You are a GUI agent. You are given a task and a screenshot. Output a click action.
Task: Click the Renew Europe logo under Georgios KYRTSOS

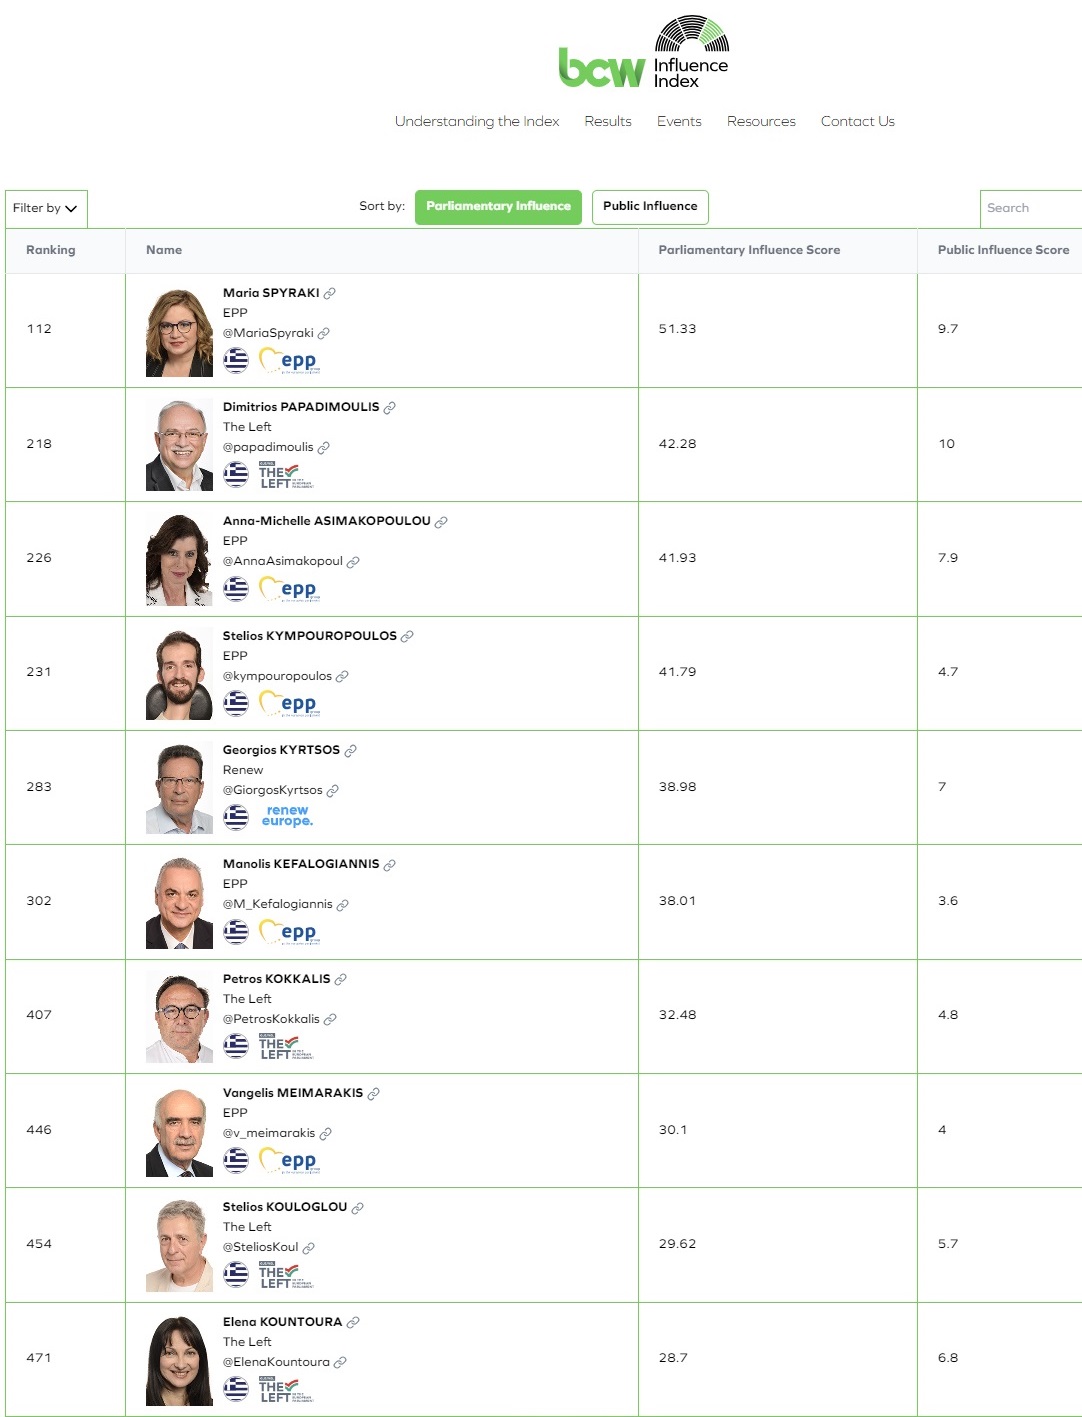(287, 817)
